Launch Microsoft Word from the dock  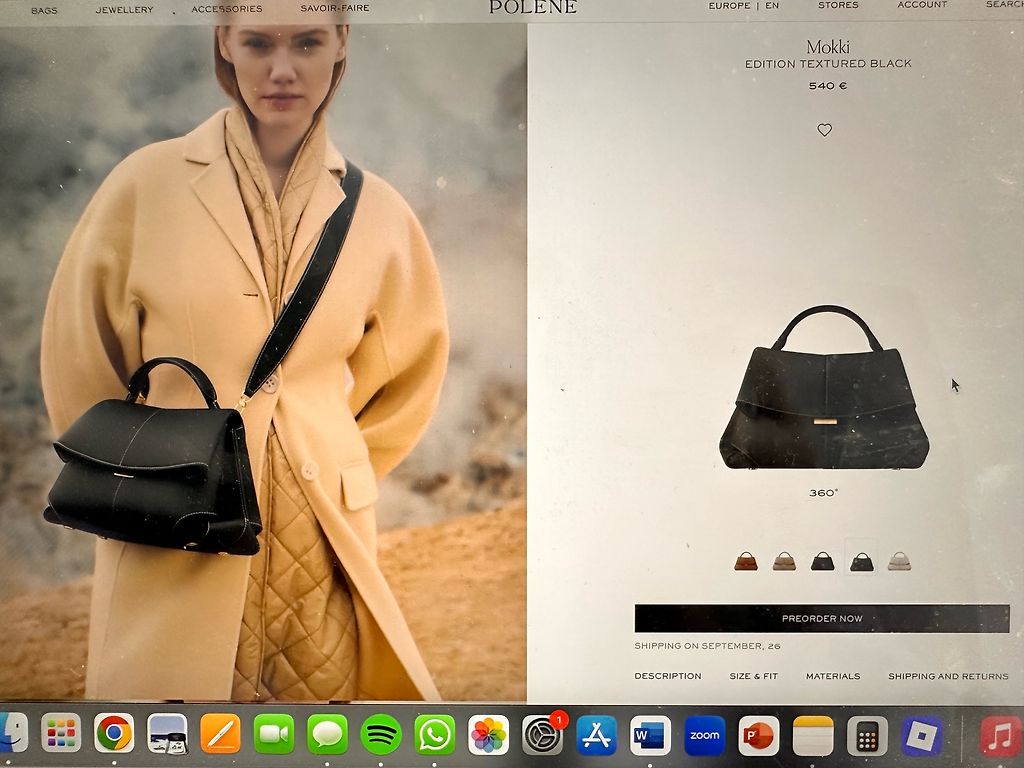[x=650, y=735]
